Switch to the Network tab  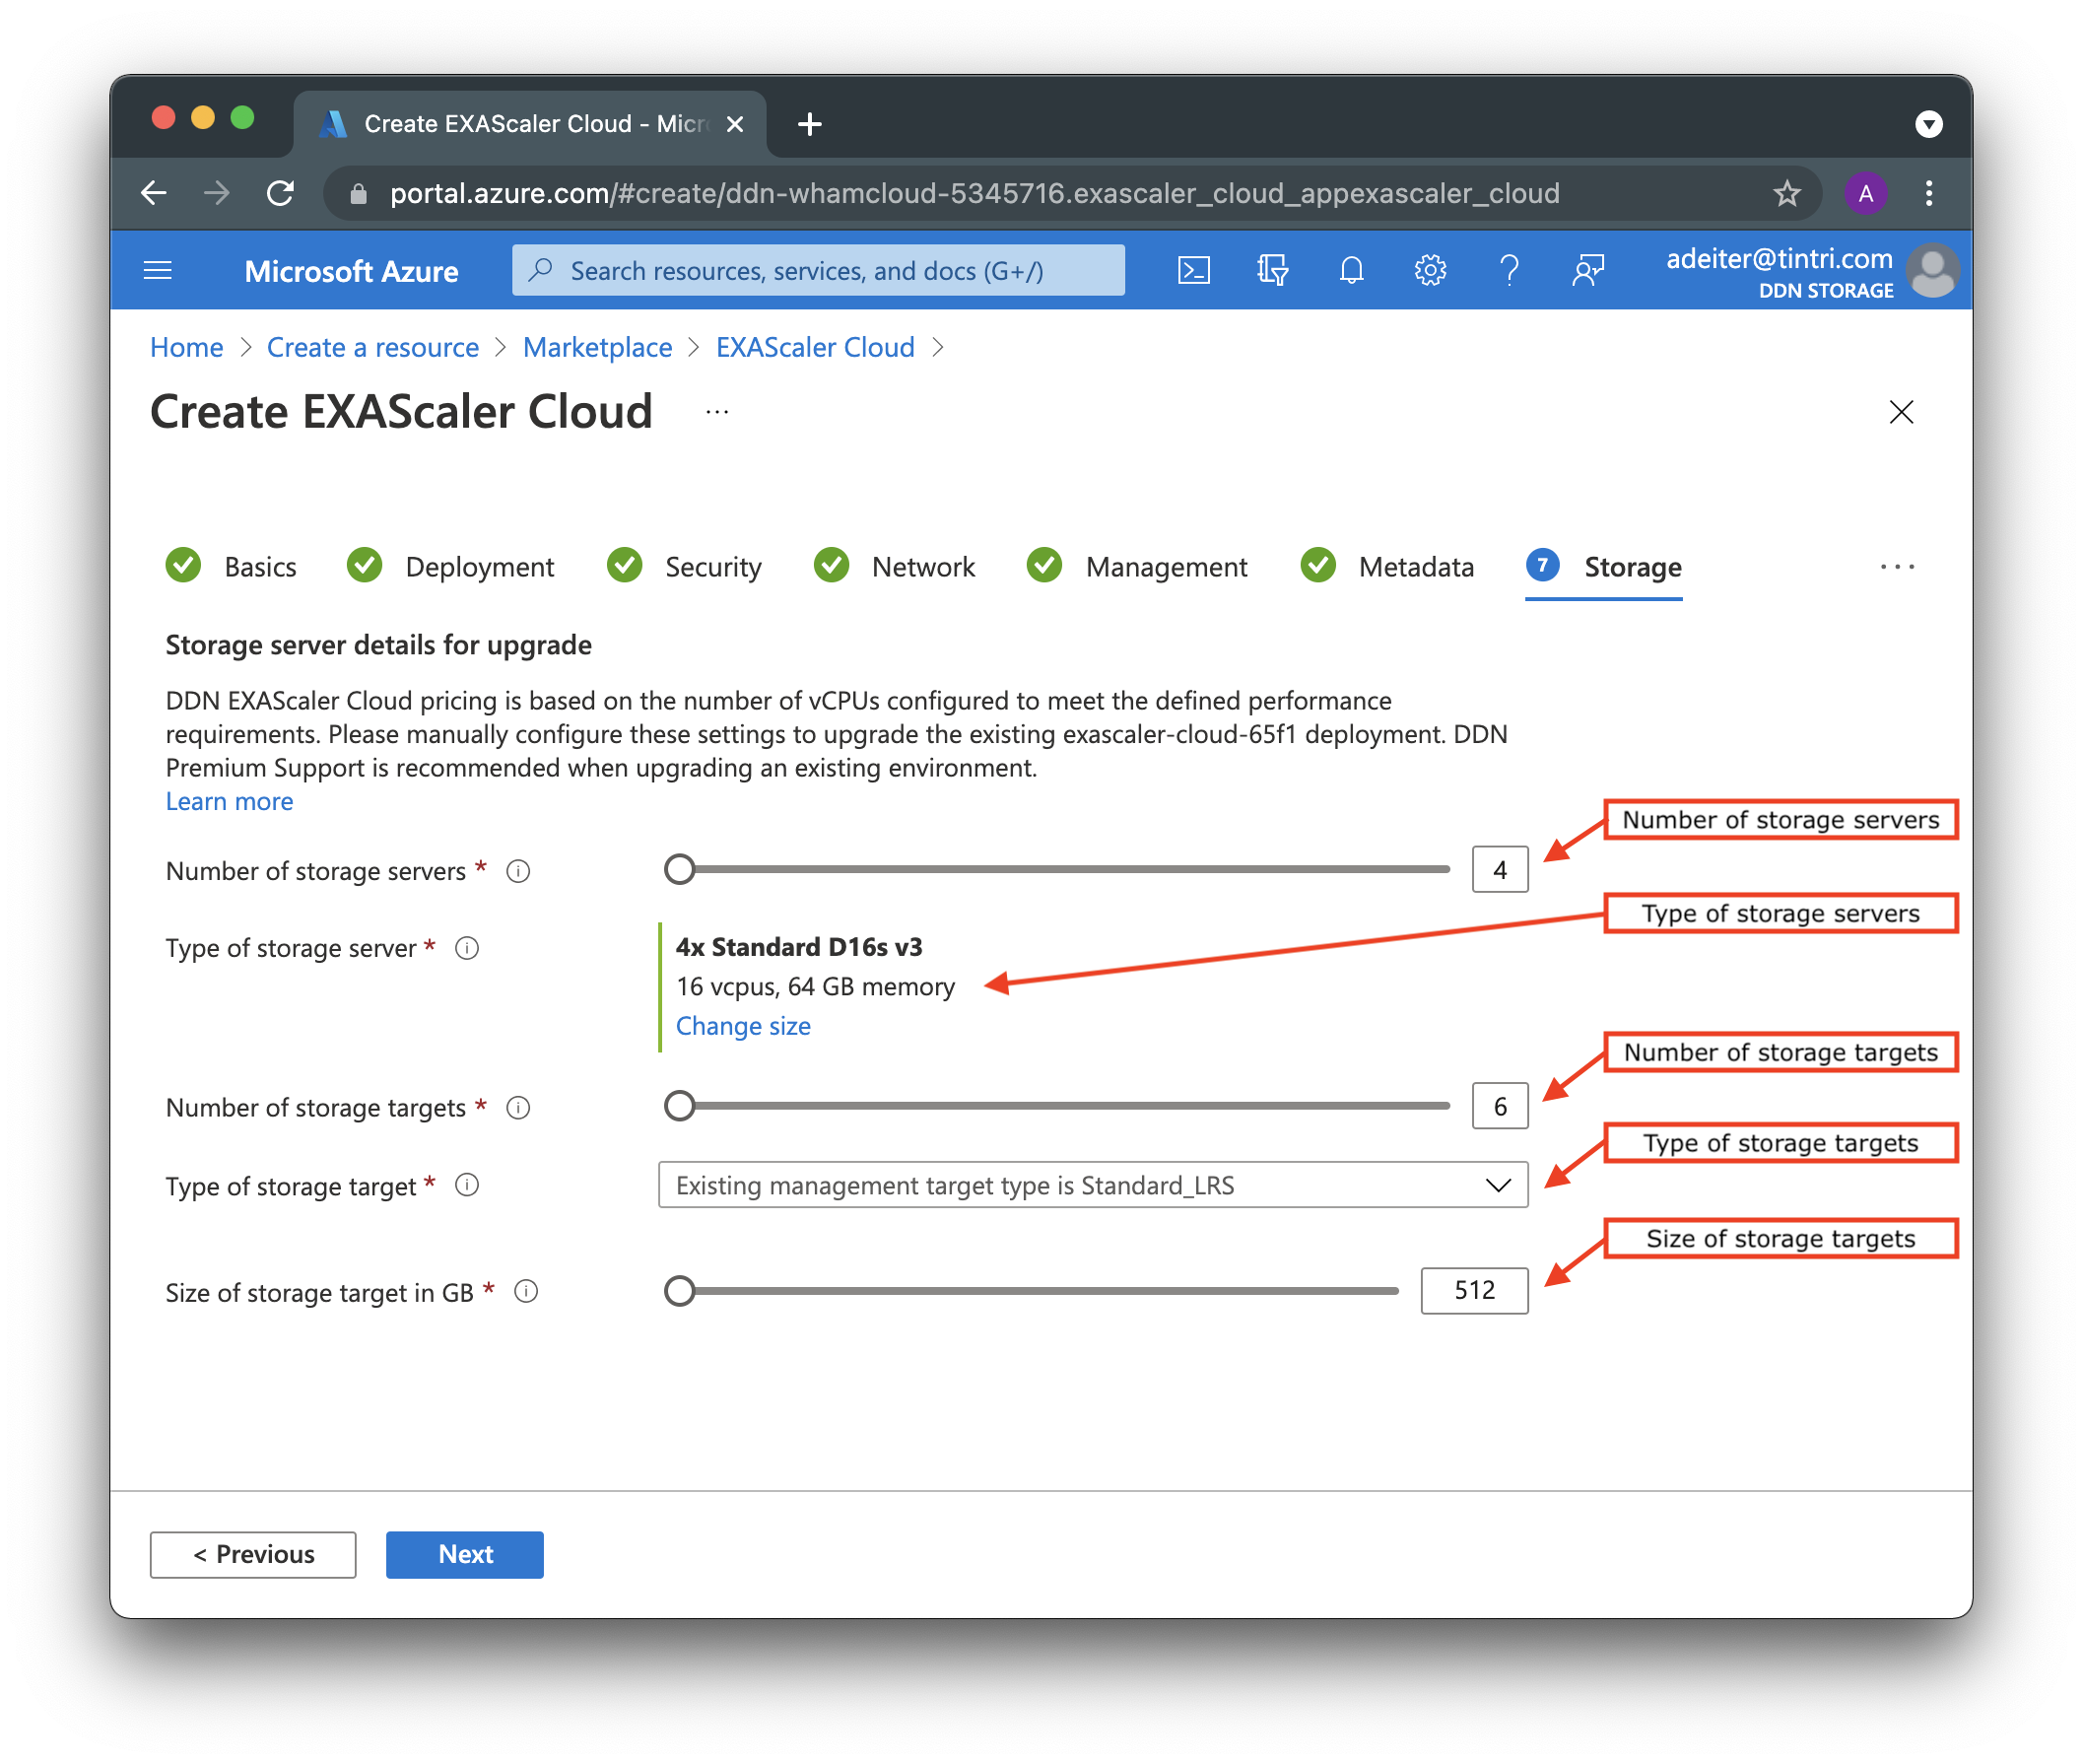[x=894, y=567]
